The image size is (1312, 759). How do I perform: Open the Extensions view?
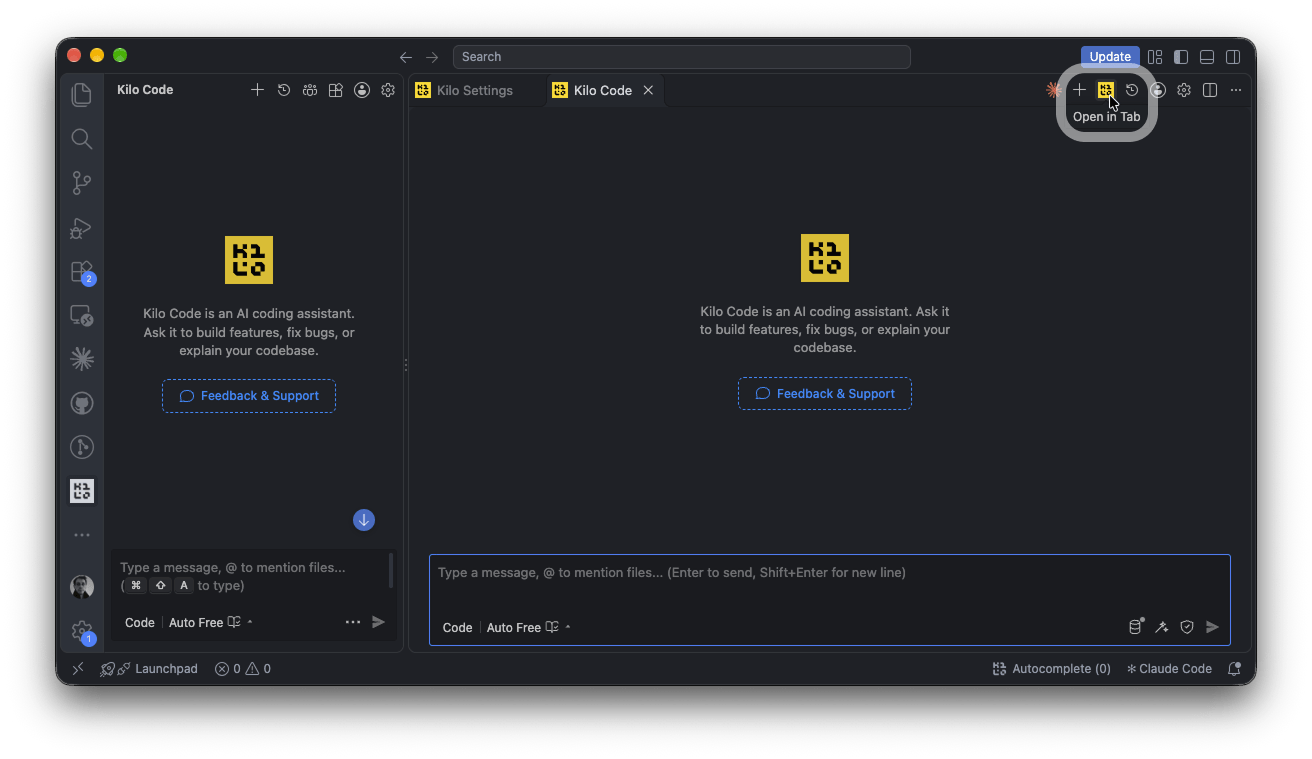pyautogui.click(x=82, y=272)
